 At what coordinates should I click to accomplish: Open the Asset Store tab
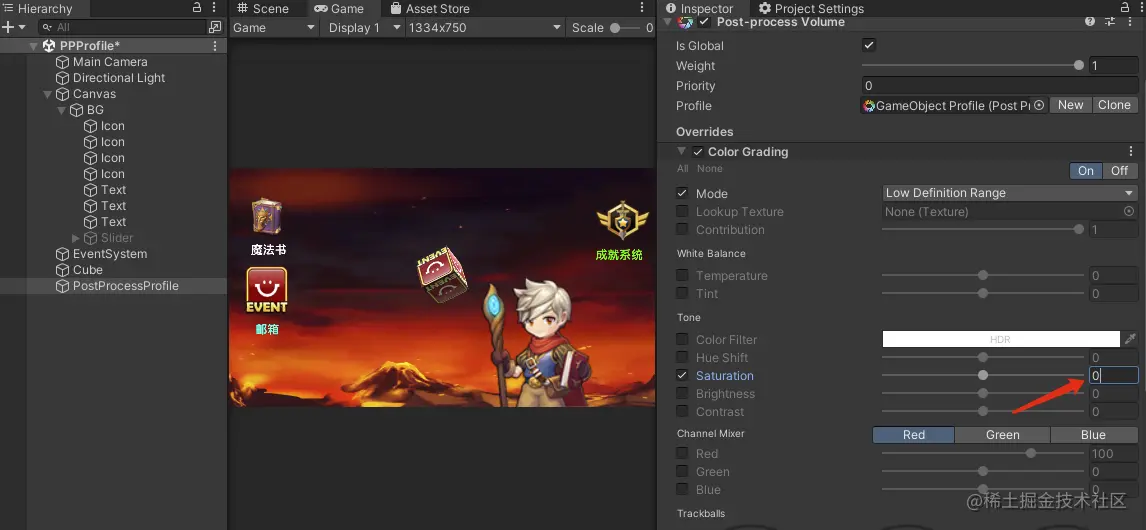click(x=430, y=9)
